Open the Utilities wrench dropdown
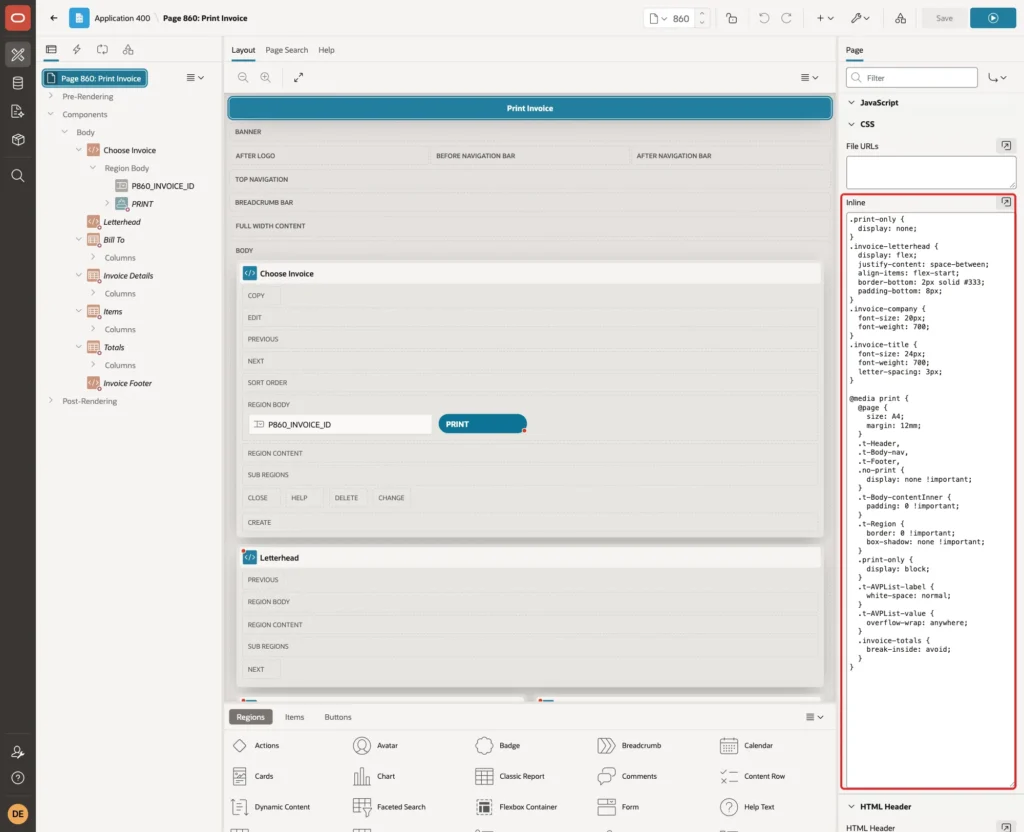Viewport: 1024px width, 832px height. pyautogui.click(x=860, y=18)
